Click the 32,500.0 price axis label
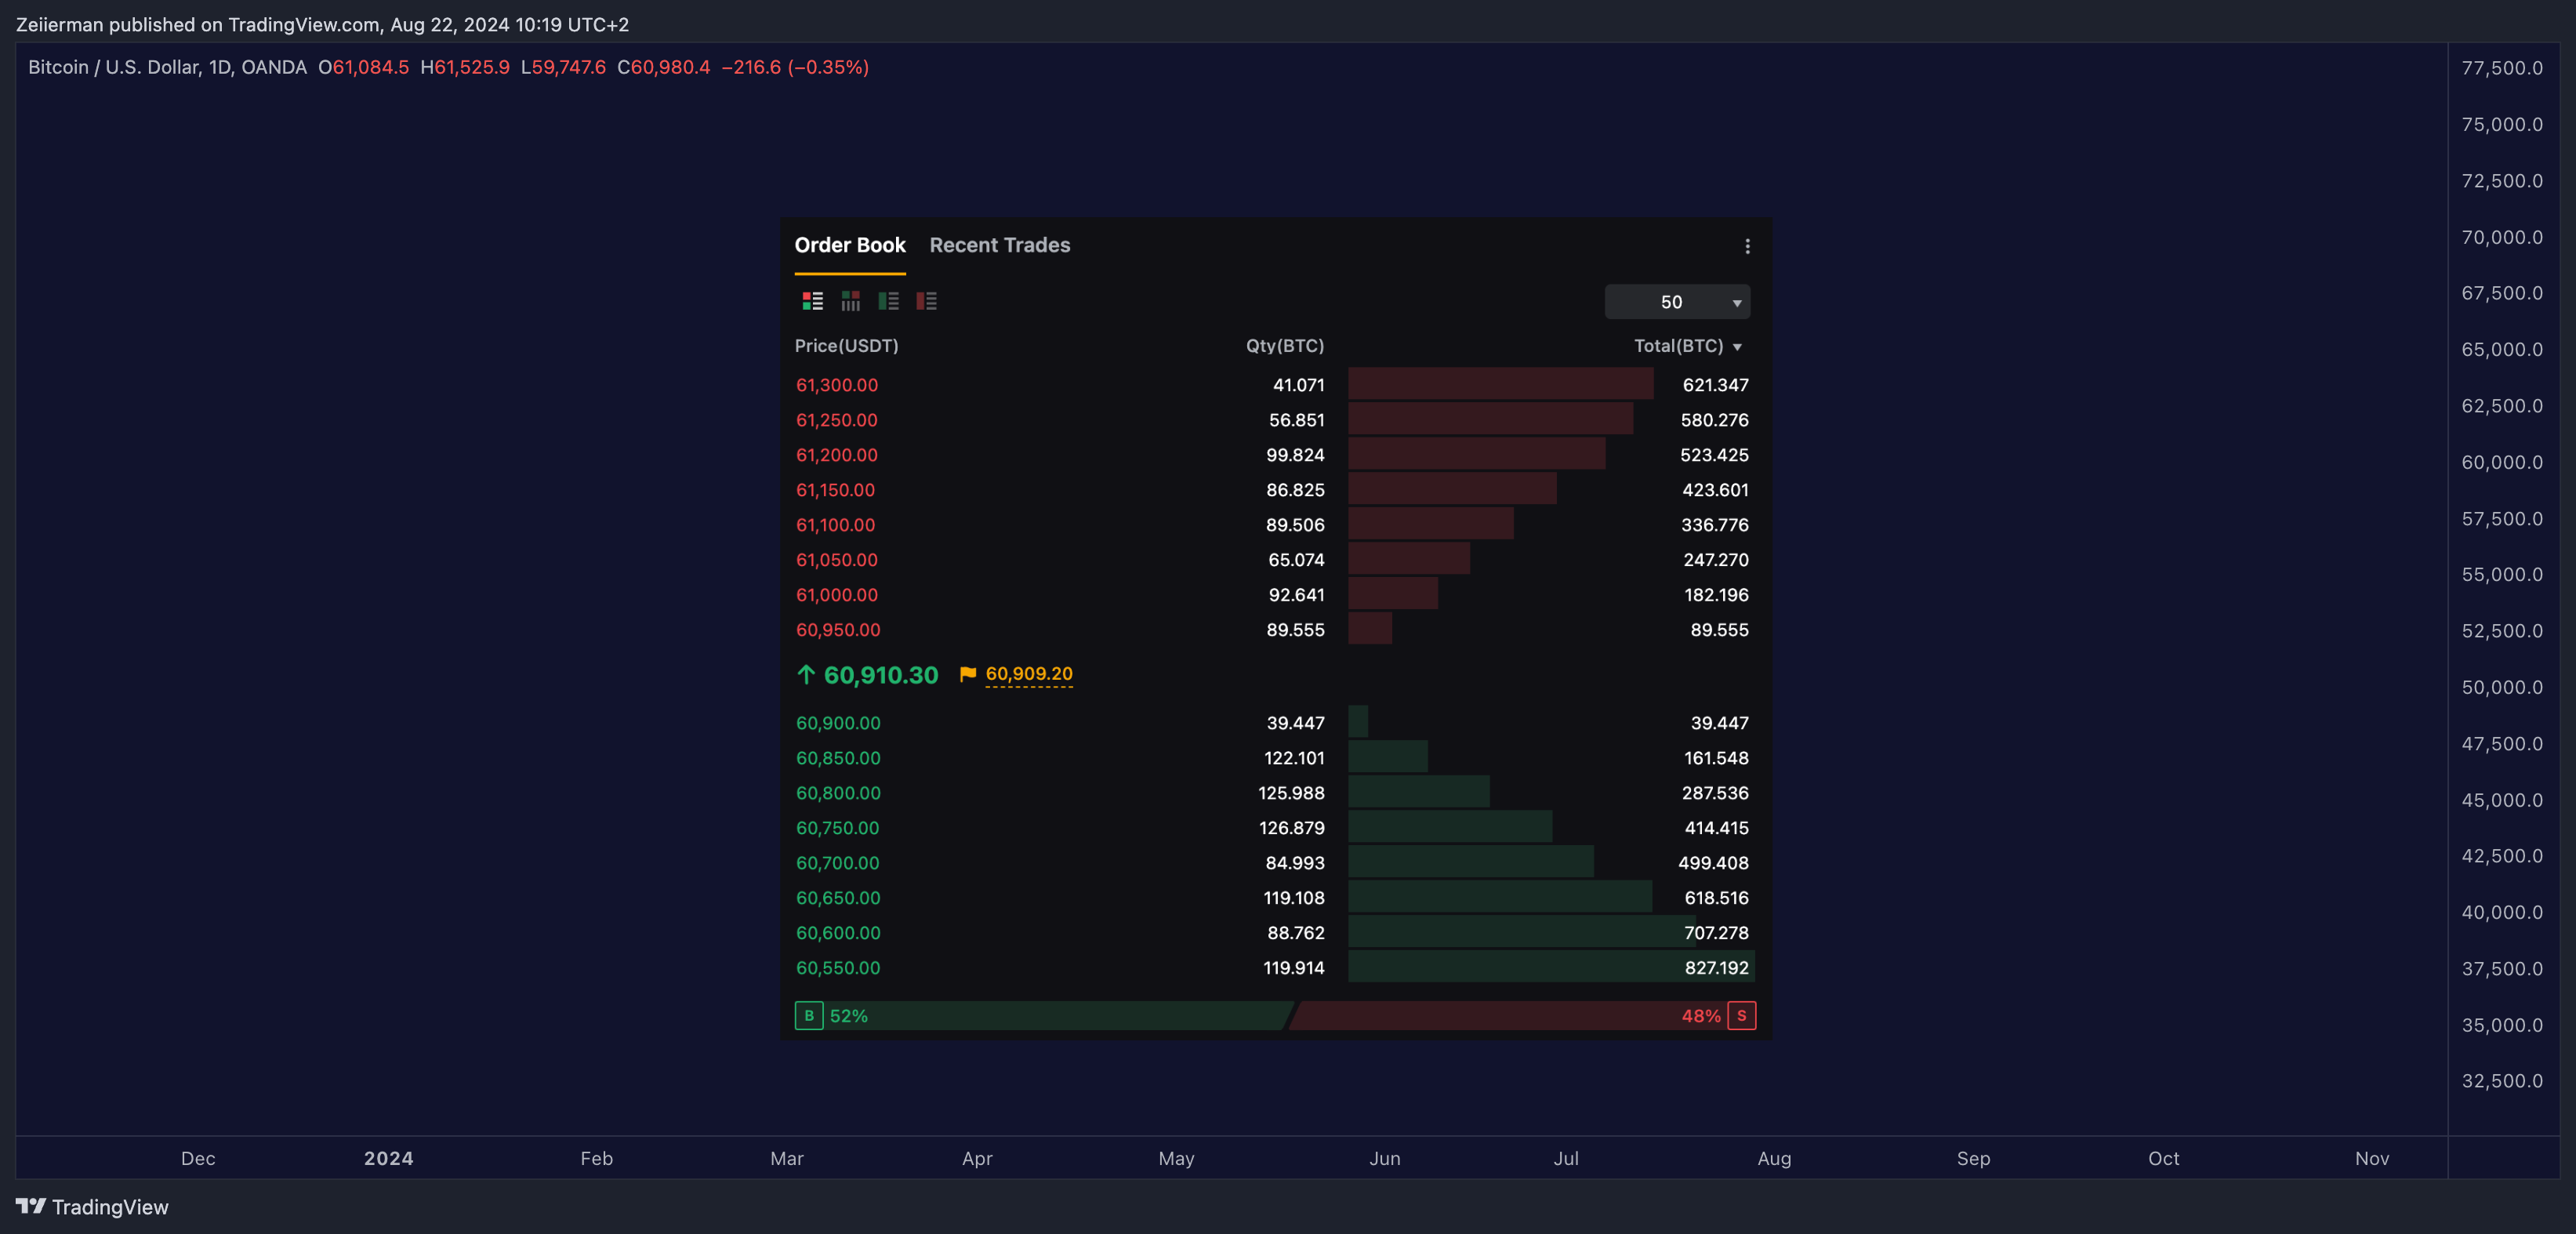The height and width of the screenshot is (1234, 2576). click(2502, 1081)
